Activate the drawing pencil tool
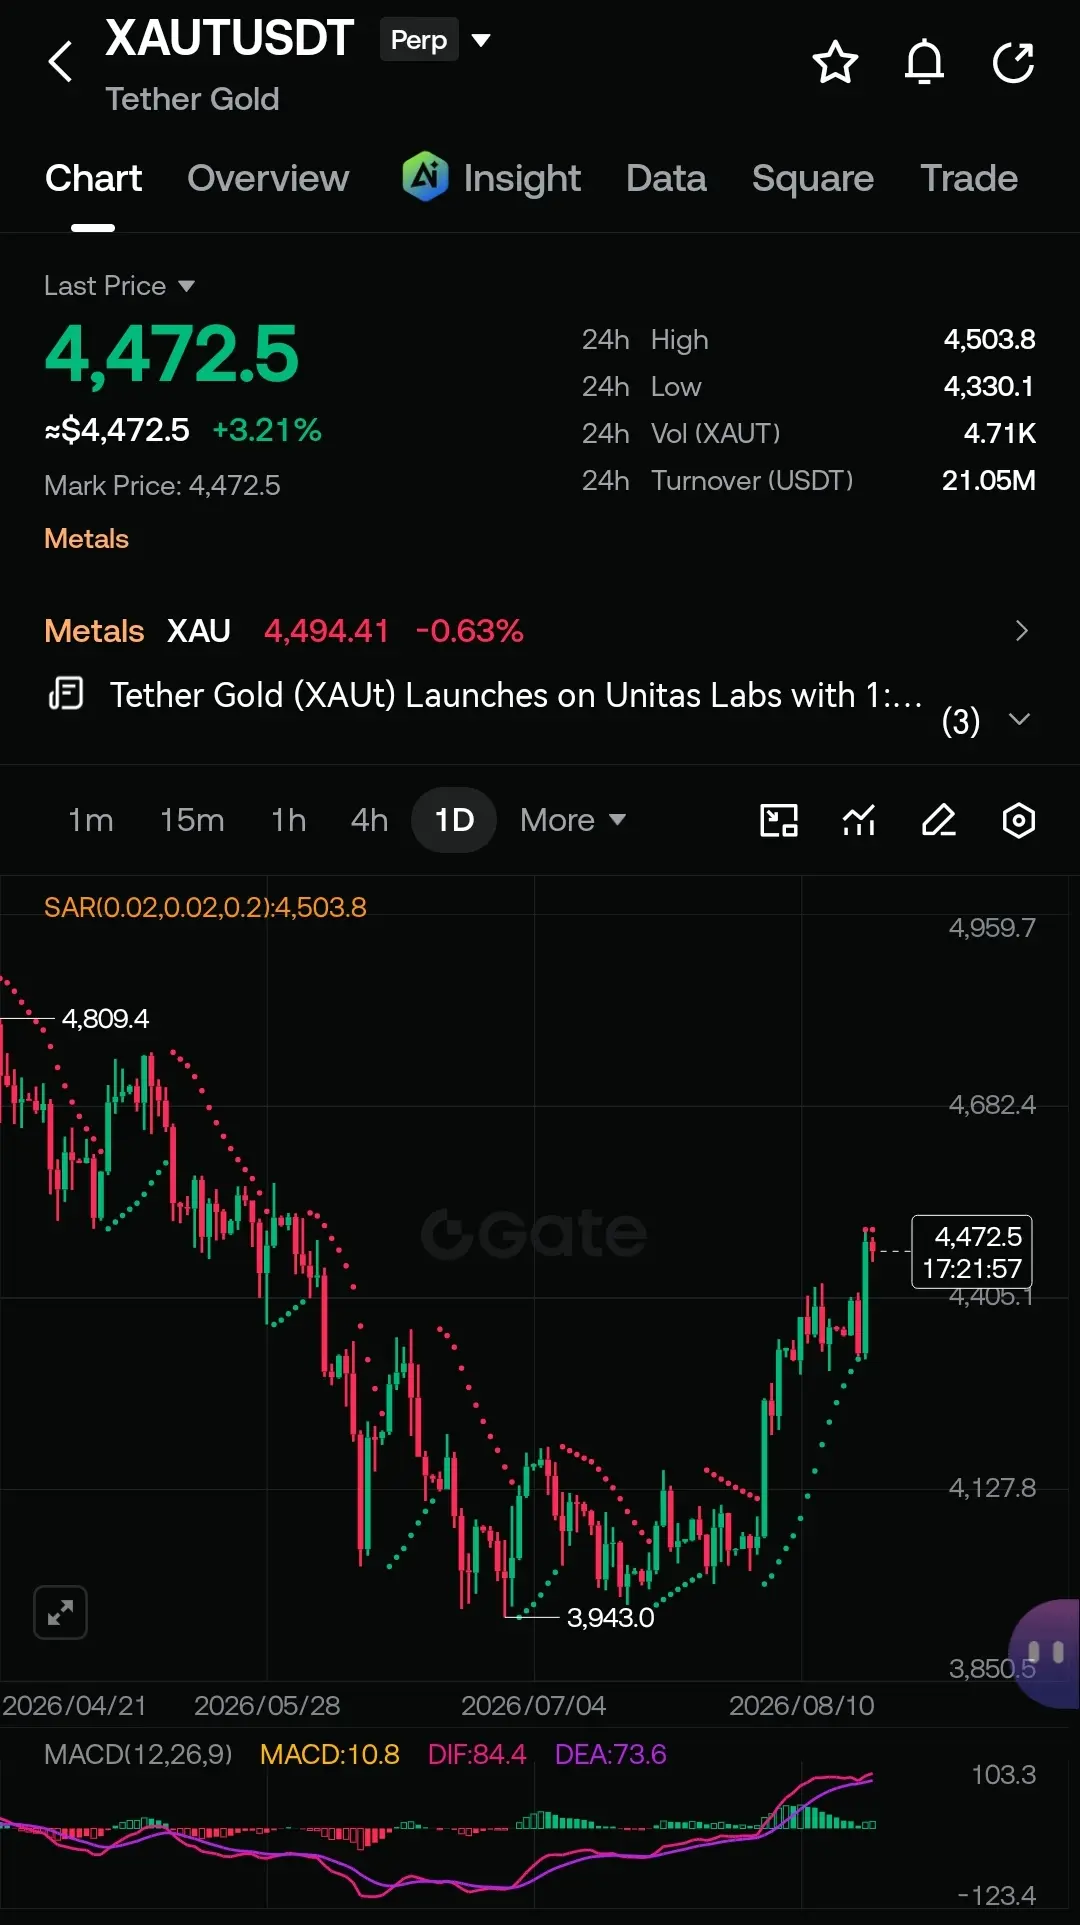Image resolution: width=1080 pixels, height=1925 pixels. point(939,820)
